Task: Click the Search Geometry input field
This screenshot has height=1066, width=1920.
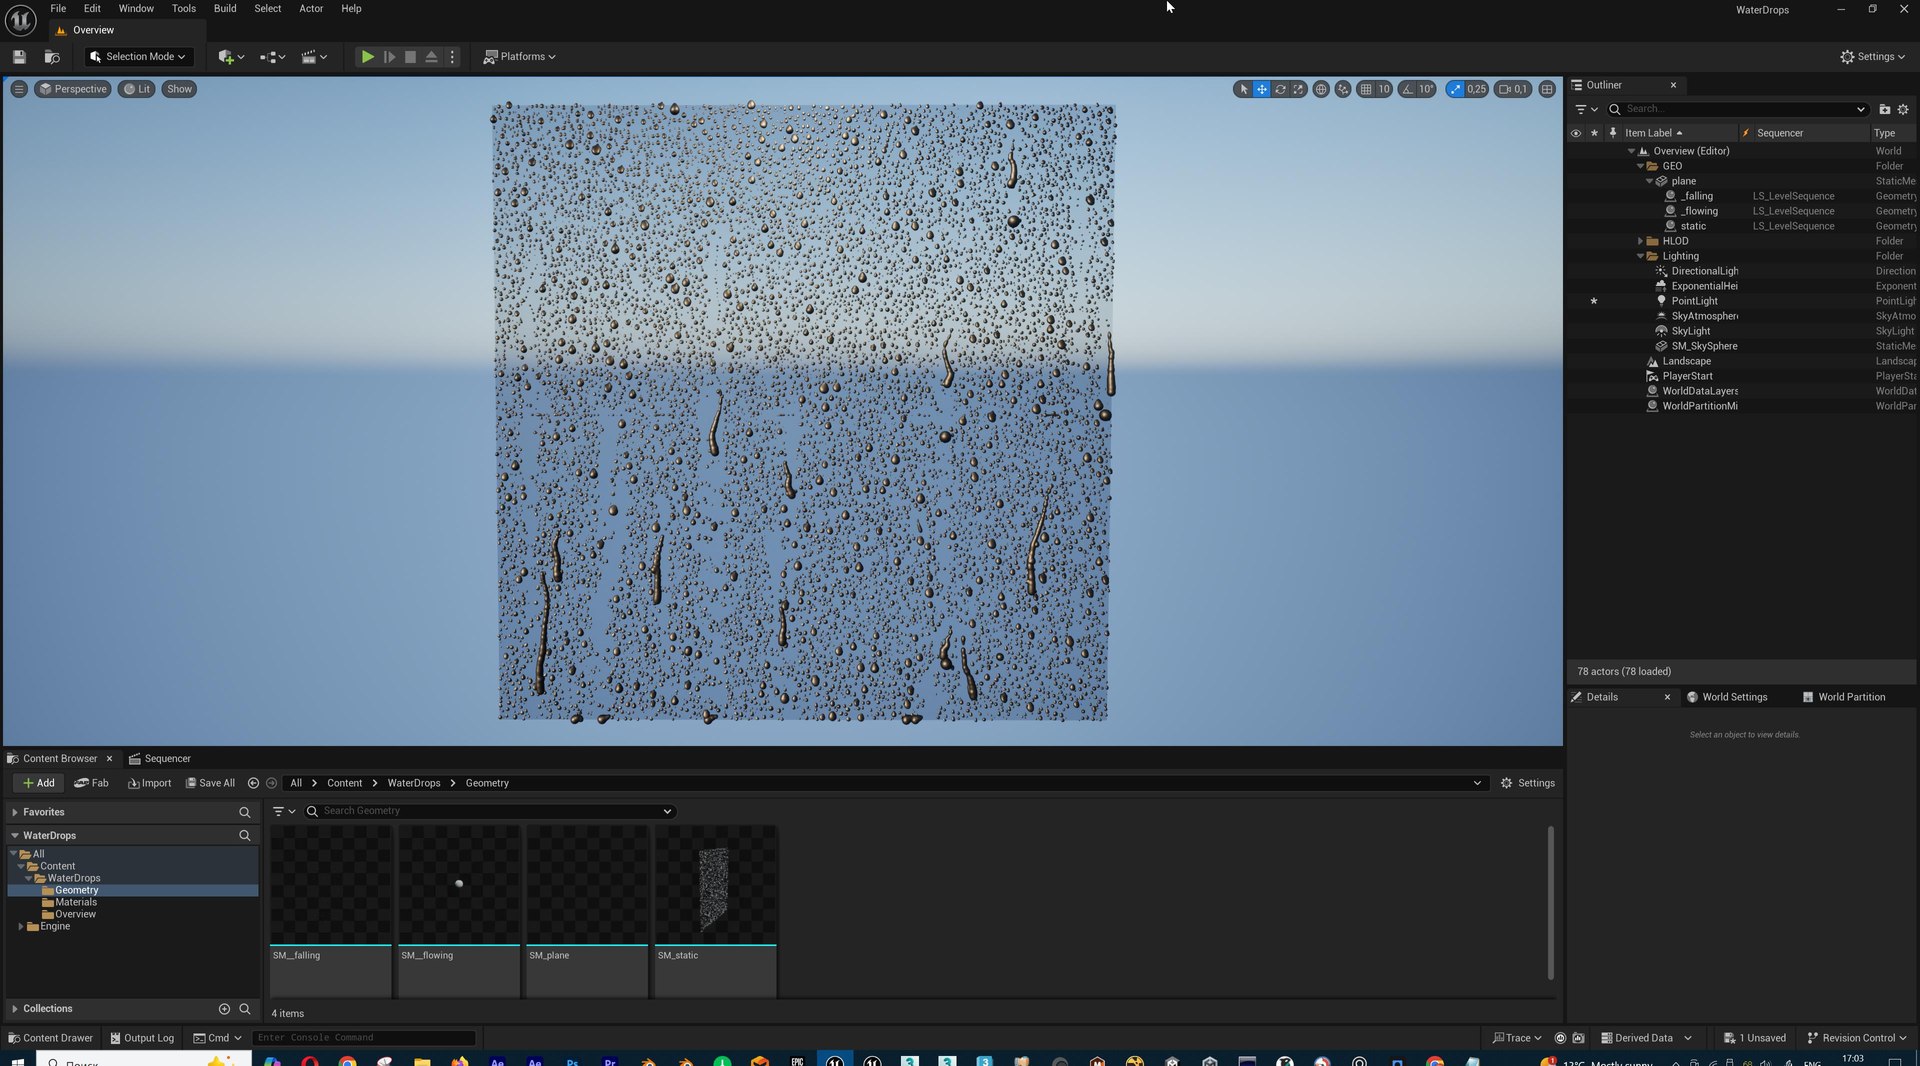Action: 490,811
